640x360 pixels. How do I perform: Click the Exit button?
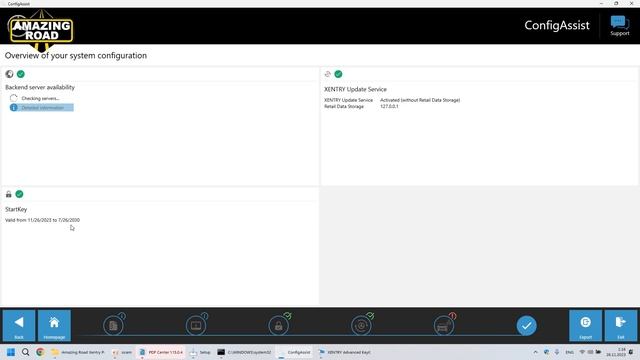[x=620, y=325]
